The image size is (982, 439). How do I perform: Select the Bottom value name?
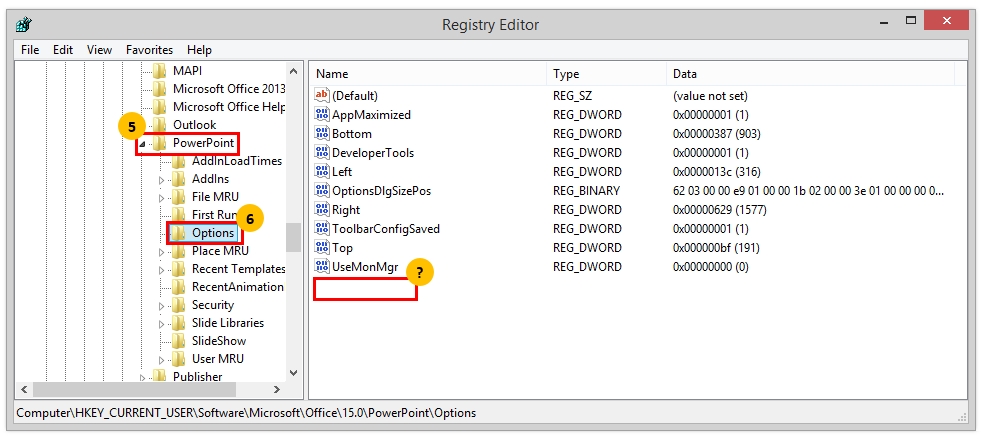pyautogui.click(x=351, y=133)
